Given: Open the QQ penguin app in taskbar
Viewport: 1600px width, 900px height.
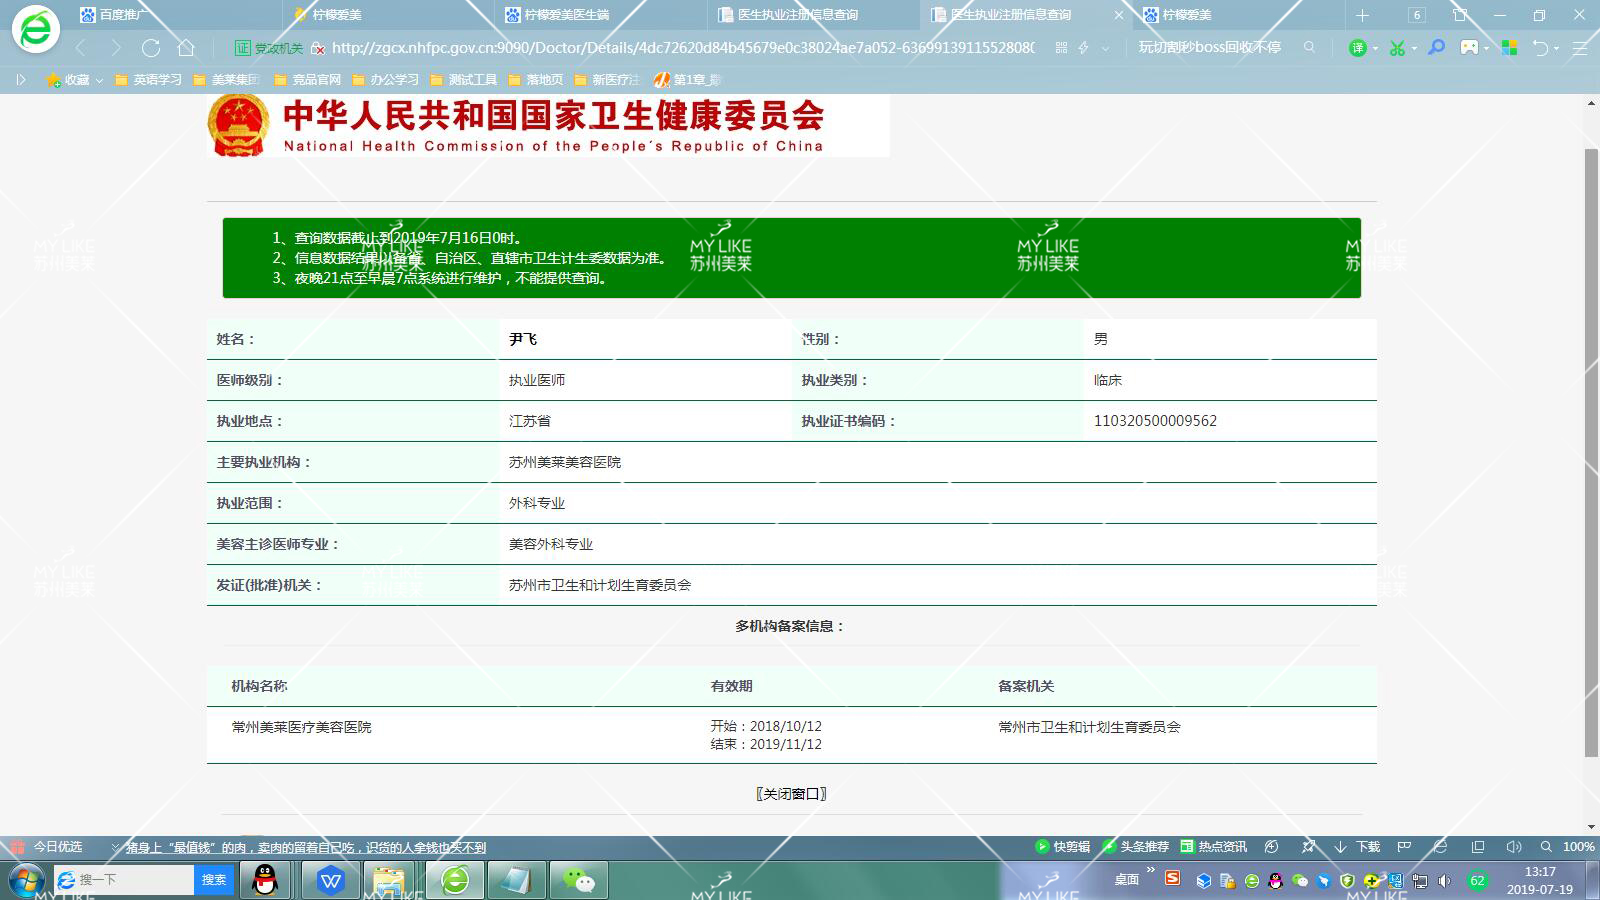Looking at the screenshot, I should coord(265,880).
